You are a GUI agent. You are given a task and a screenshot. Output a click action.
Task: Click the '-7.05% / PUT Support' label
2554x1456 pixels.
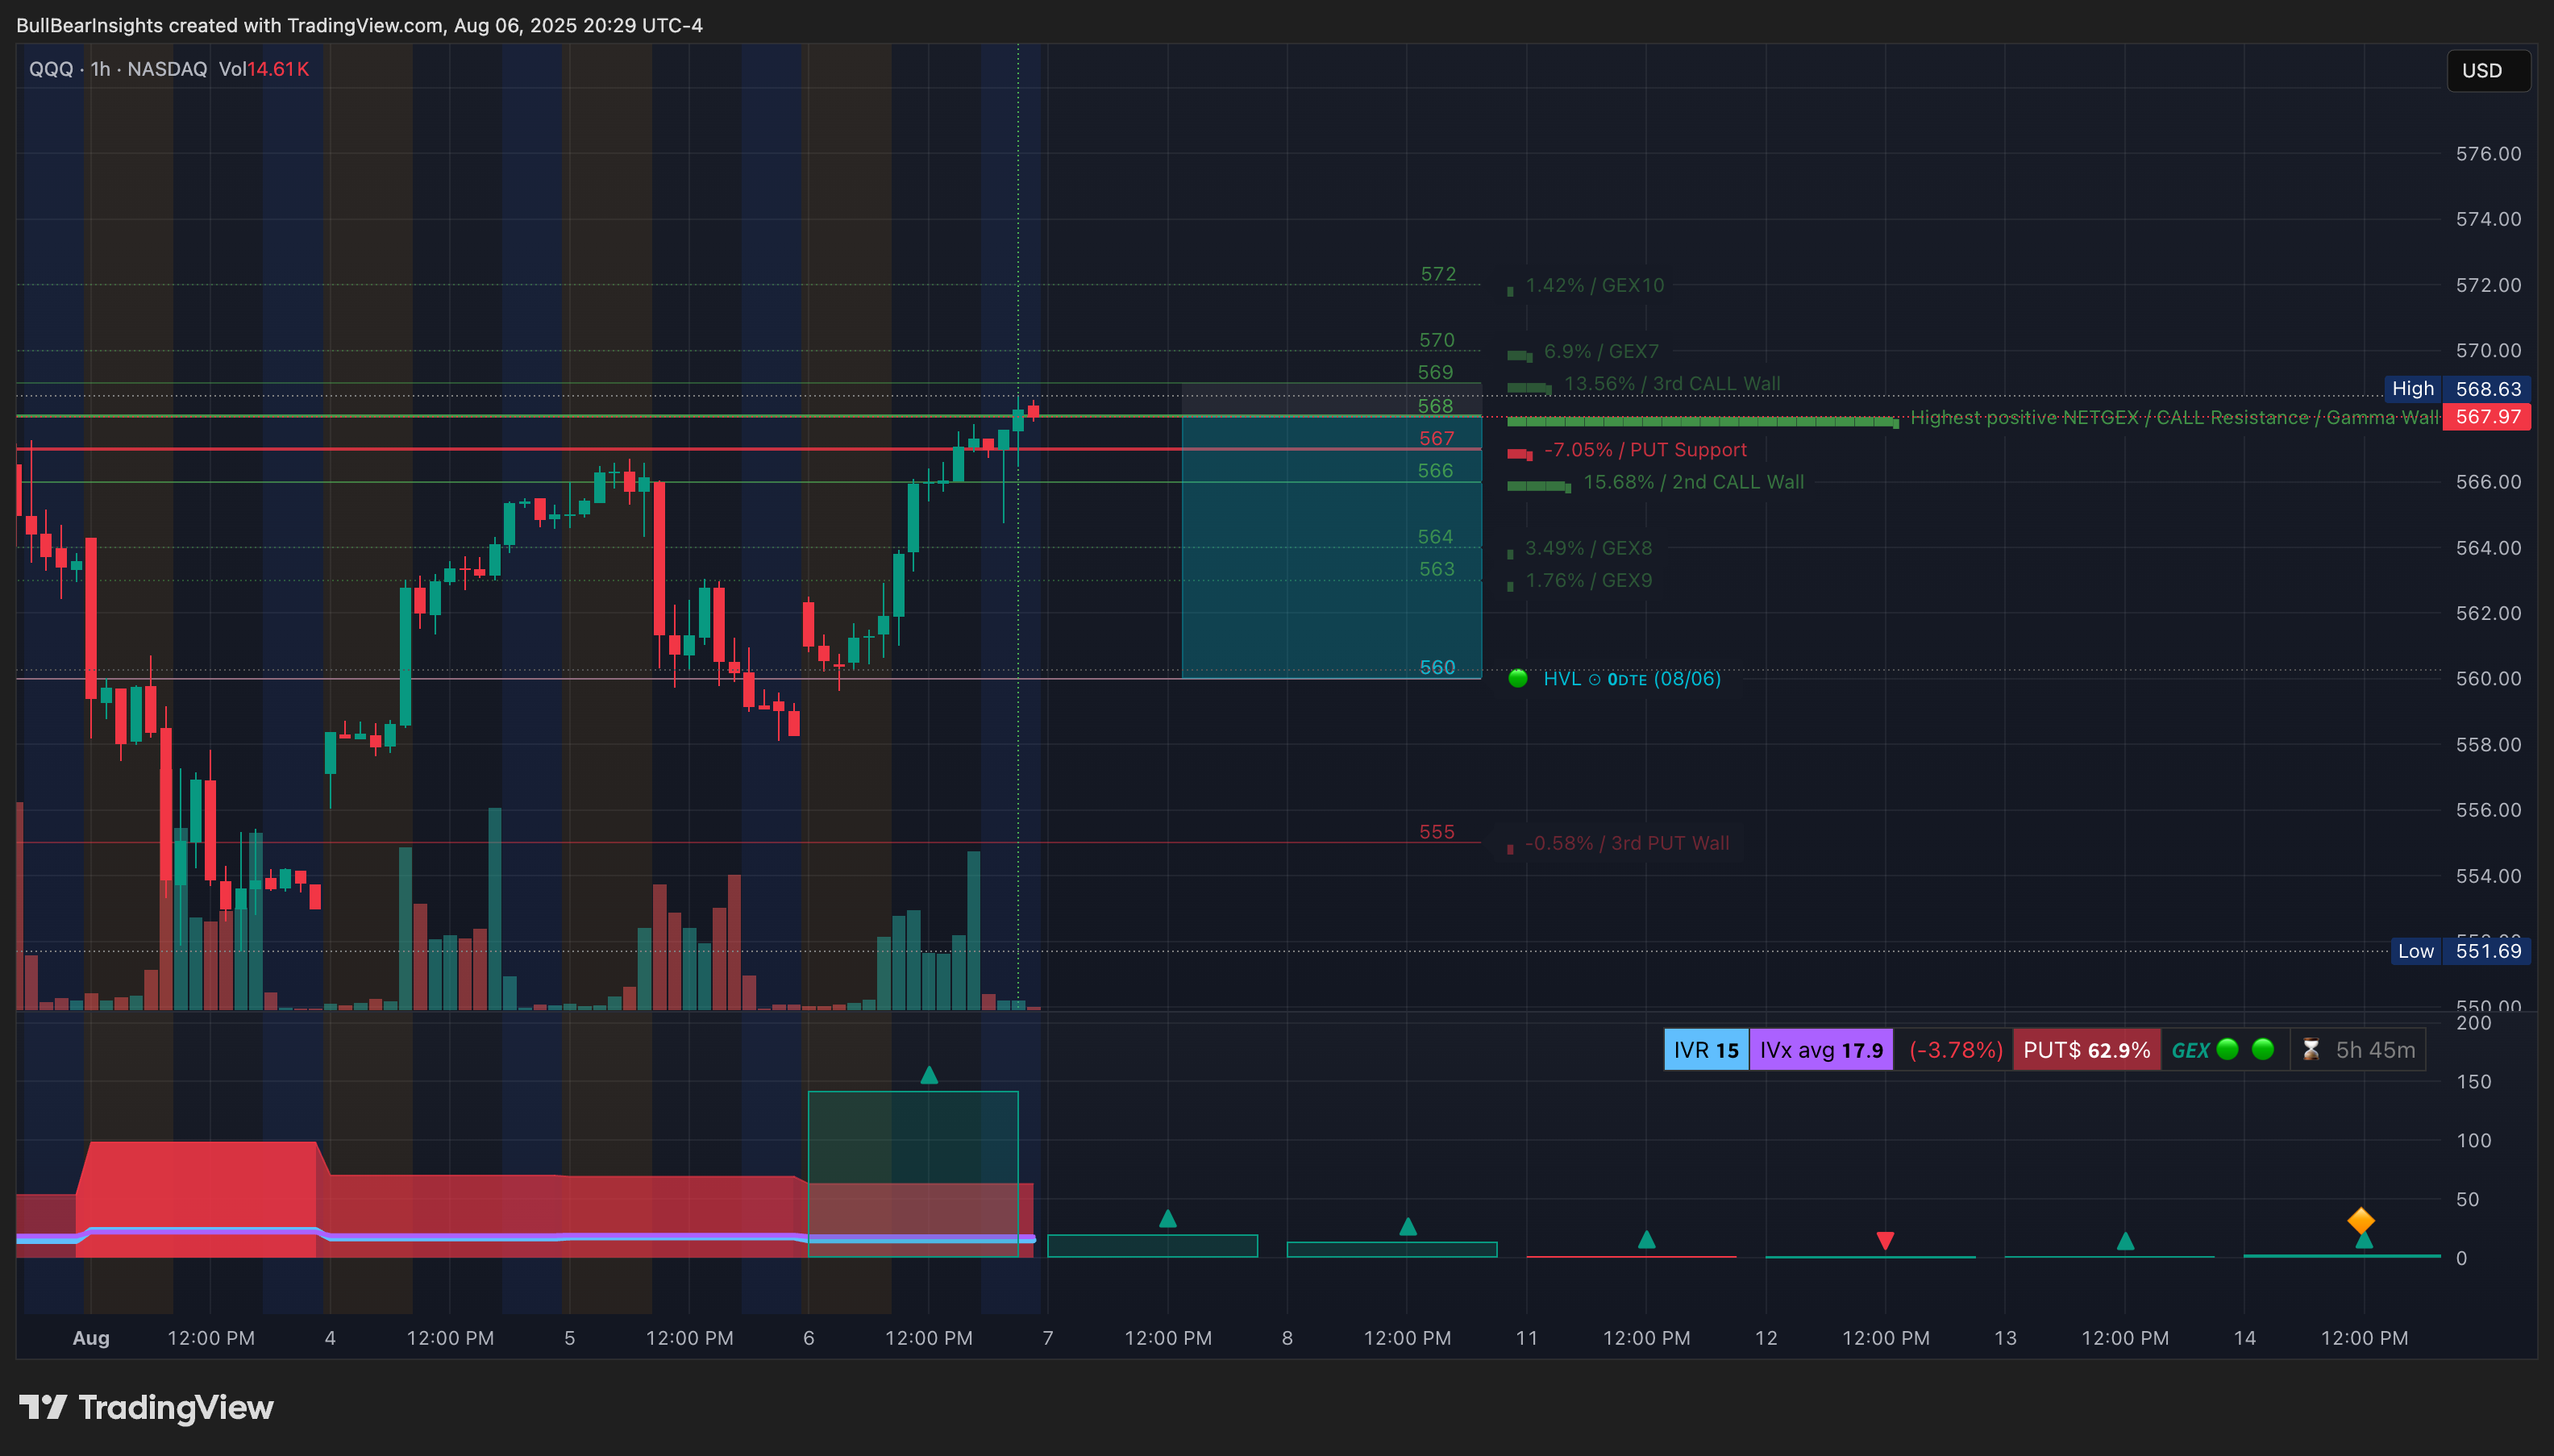[1645, 450]
